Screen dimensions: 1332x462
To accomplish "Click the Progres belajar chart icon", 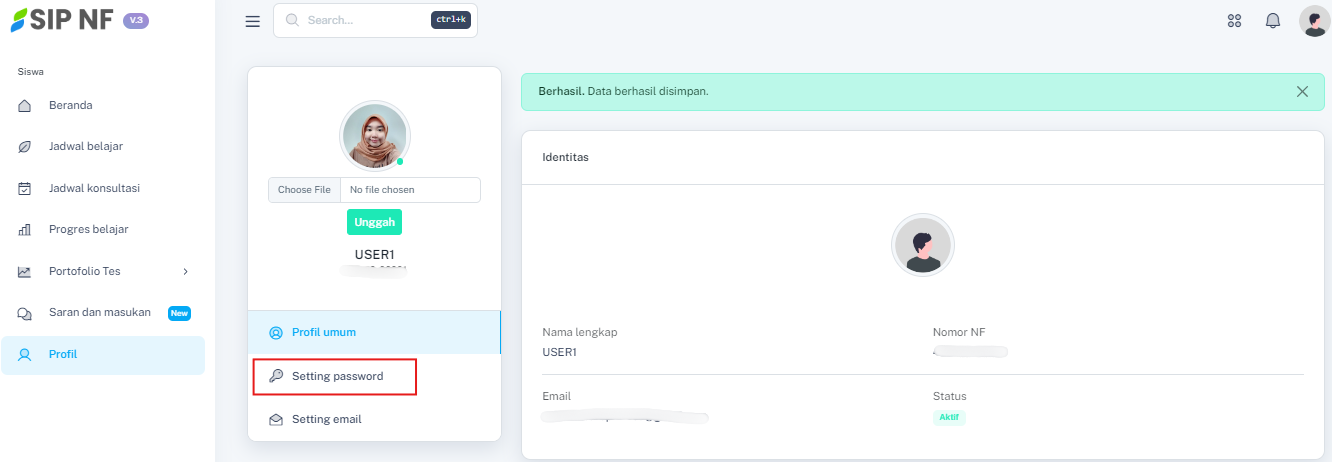I will coord(25,230).
